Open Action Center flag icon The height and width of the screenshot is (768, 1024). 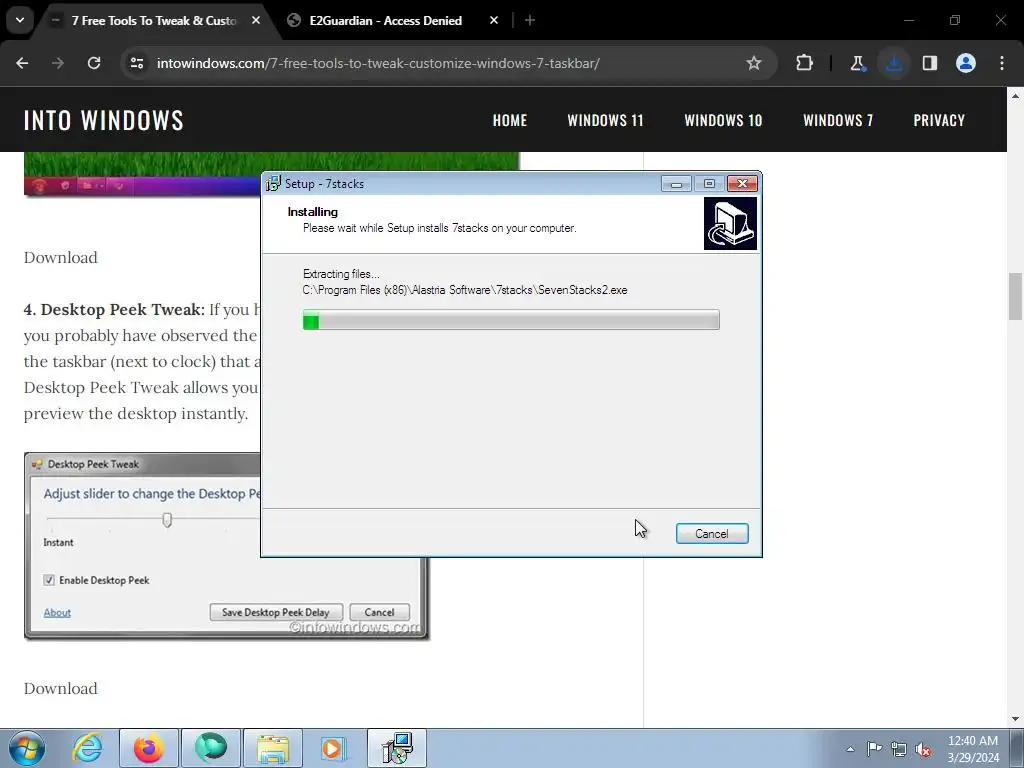click(874, 749)
